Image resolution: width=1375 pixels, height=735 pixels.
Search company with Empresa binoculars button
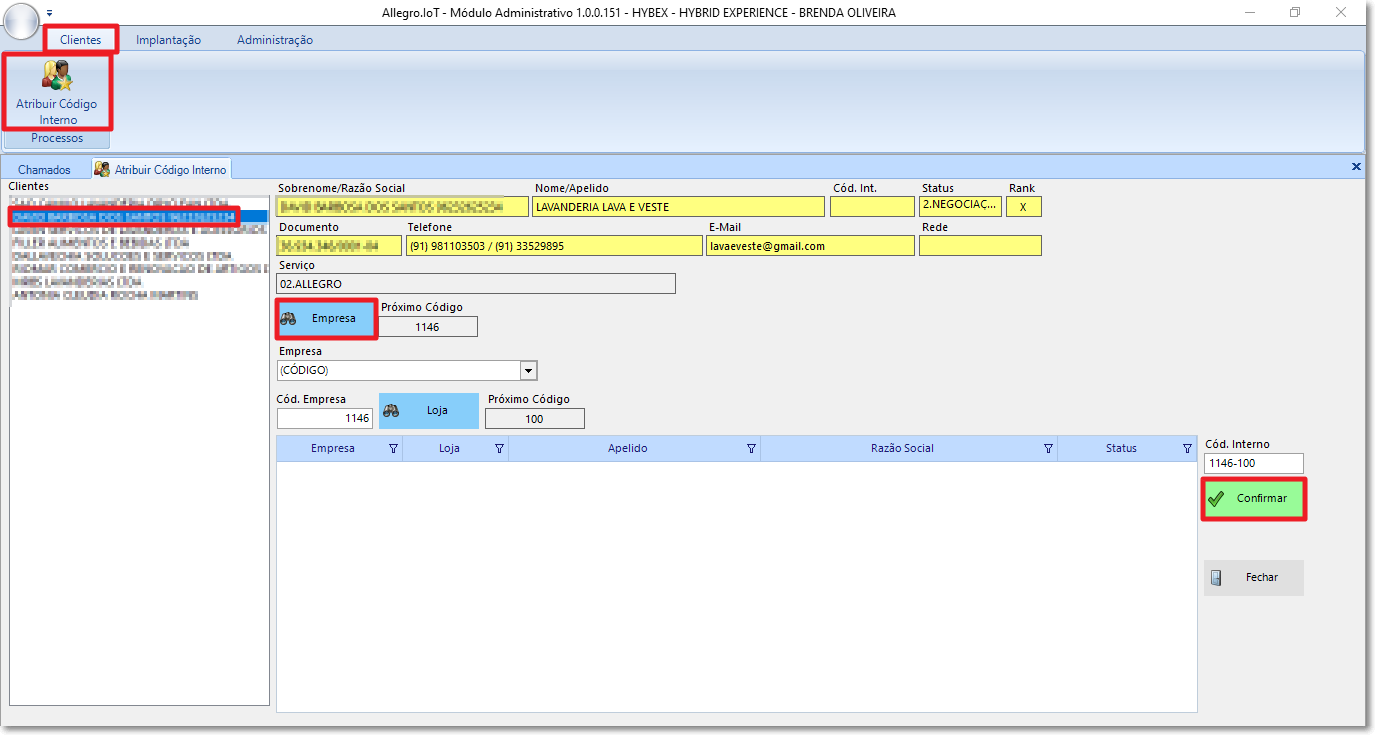[x=326, y=318]
